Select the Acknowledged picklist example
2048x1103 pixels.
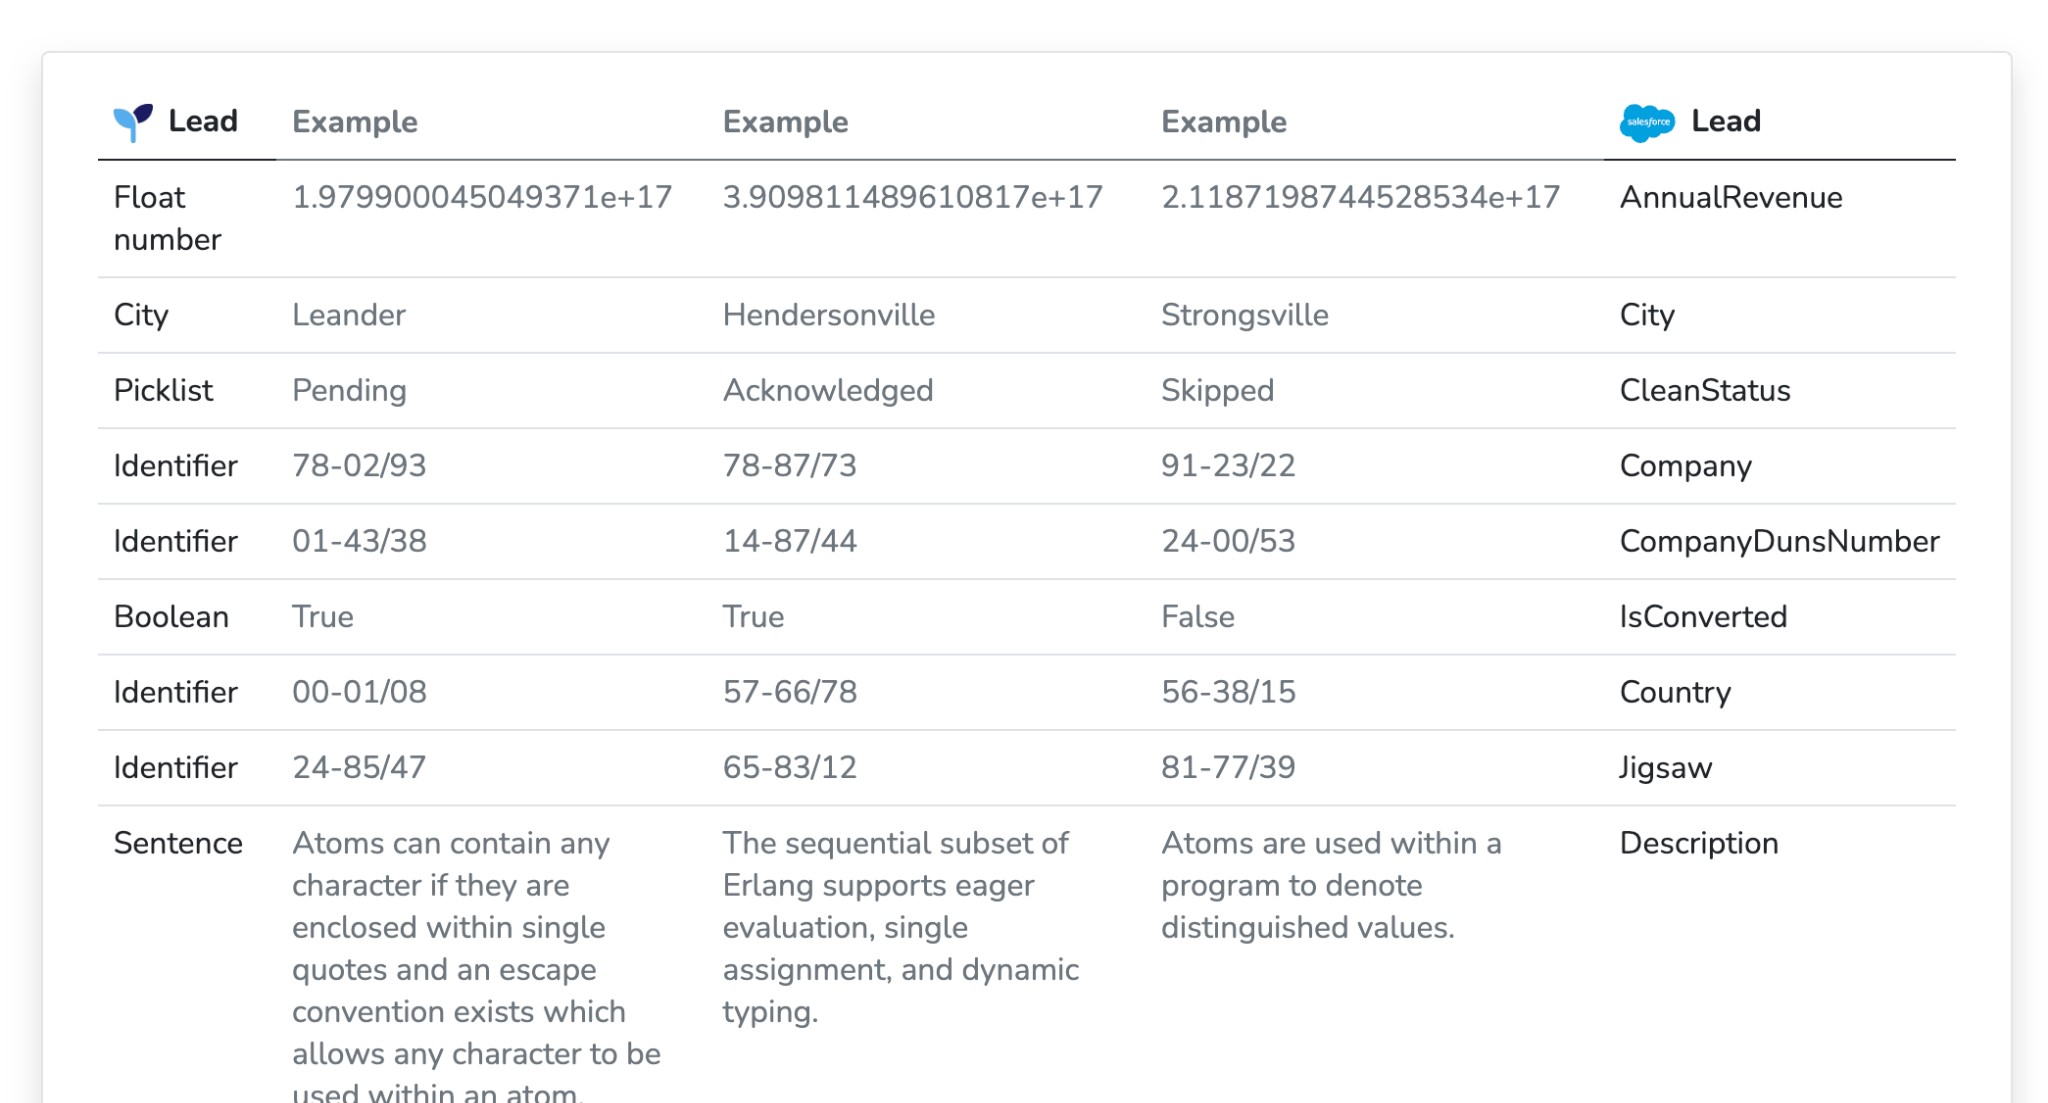(x=827, y=391)
